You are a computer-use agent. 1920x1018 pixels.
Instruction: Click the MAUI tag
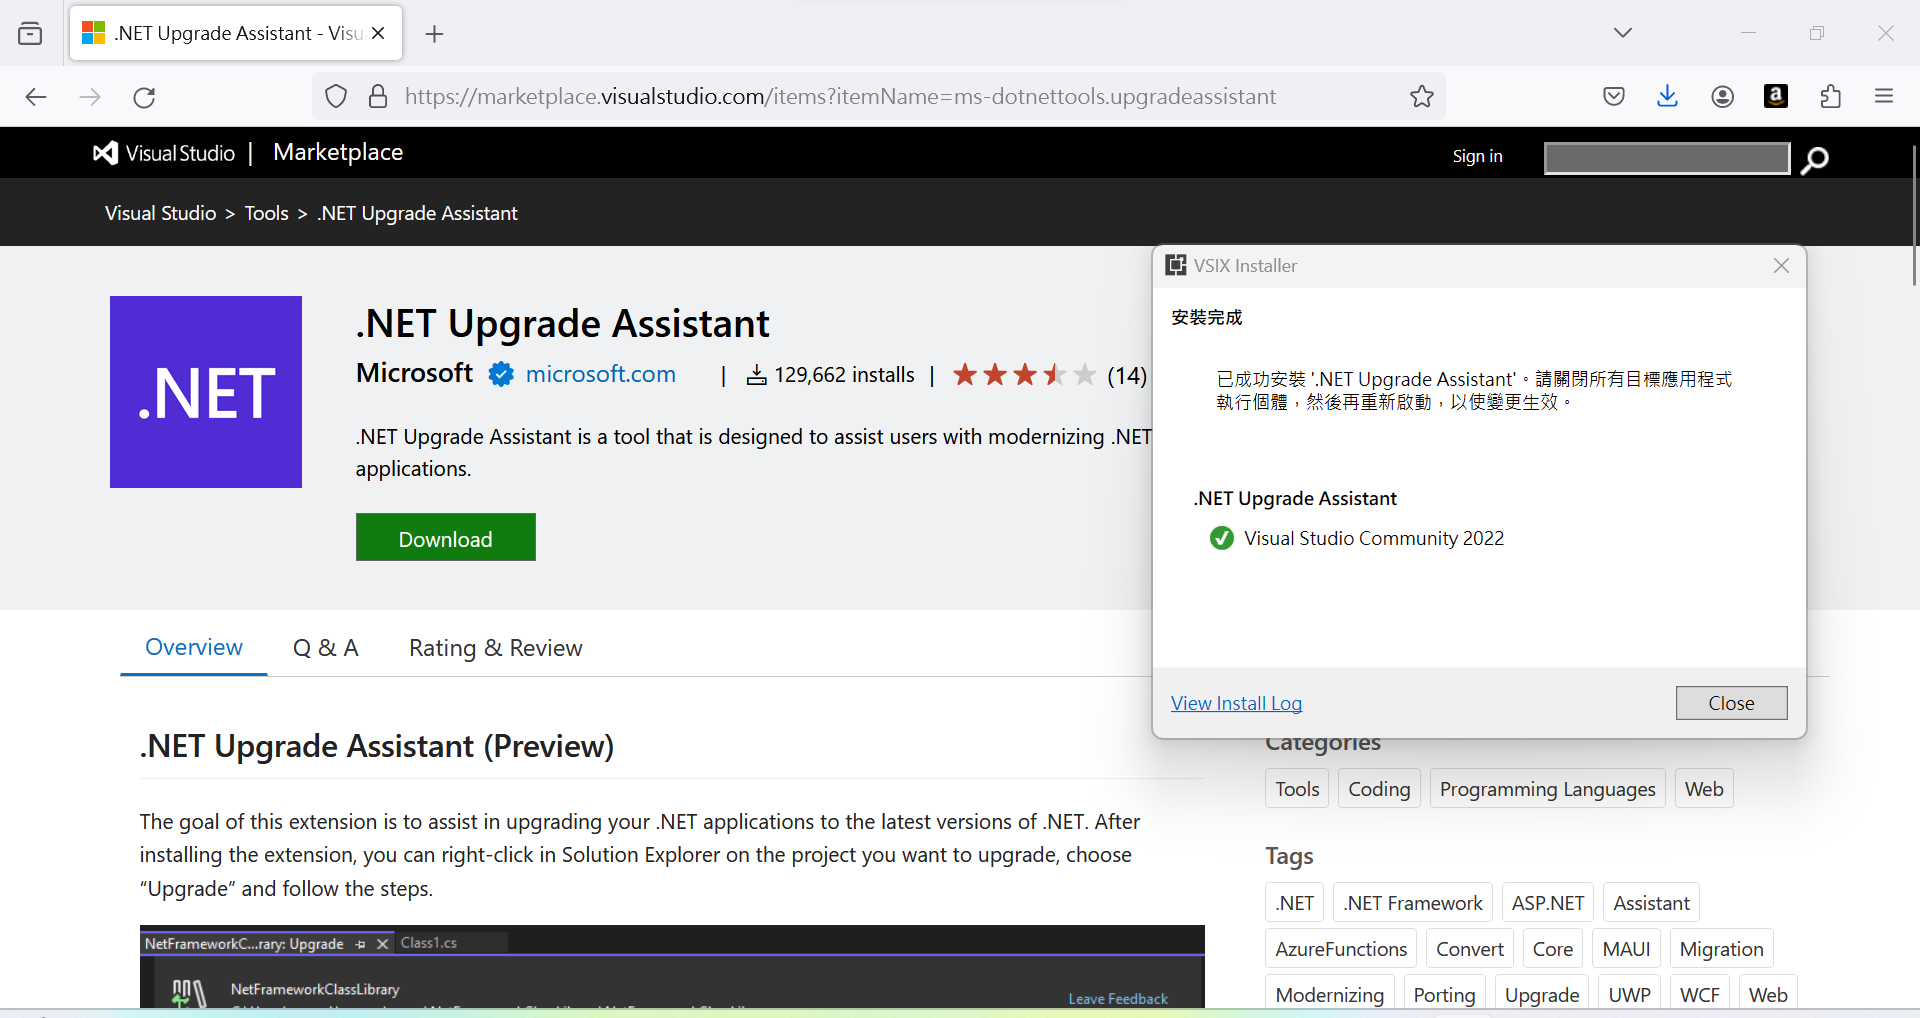point(1626,949)
